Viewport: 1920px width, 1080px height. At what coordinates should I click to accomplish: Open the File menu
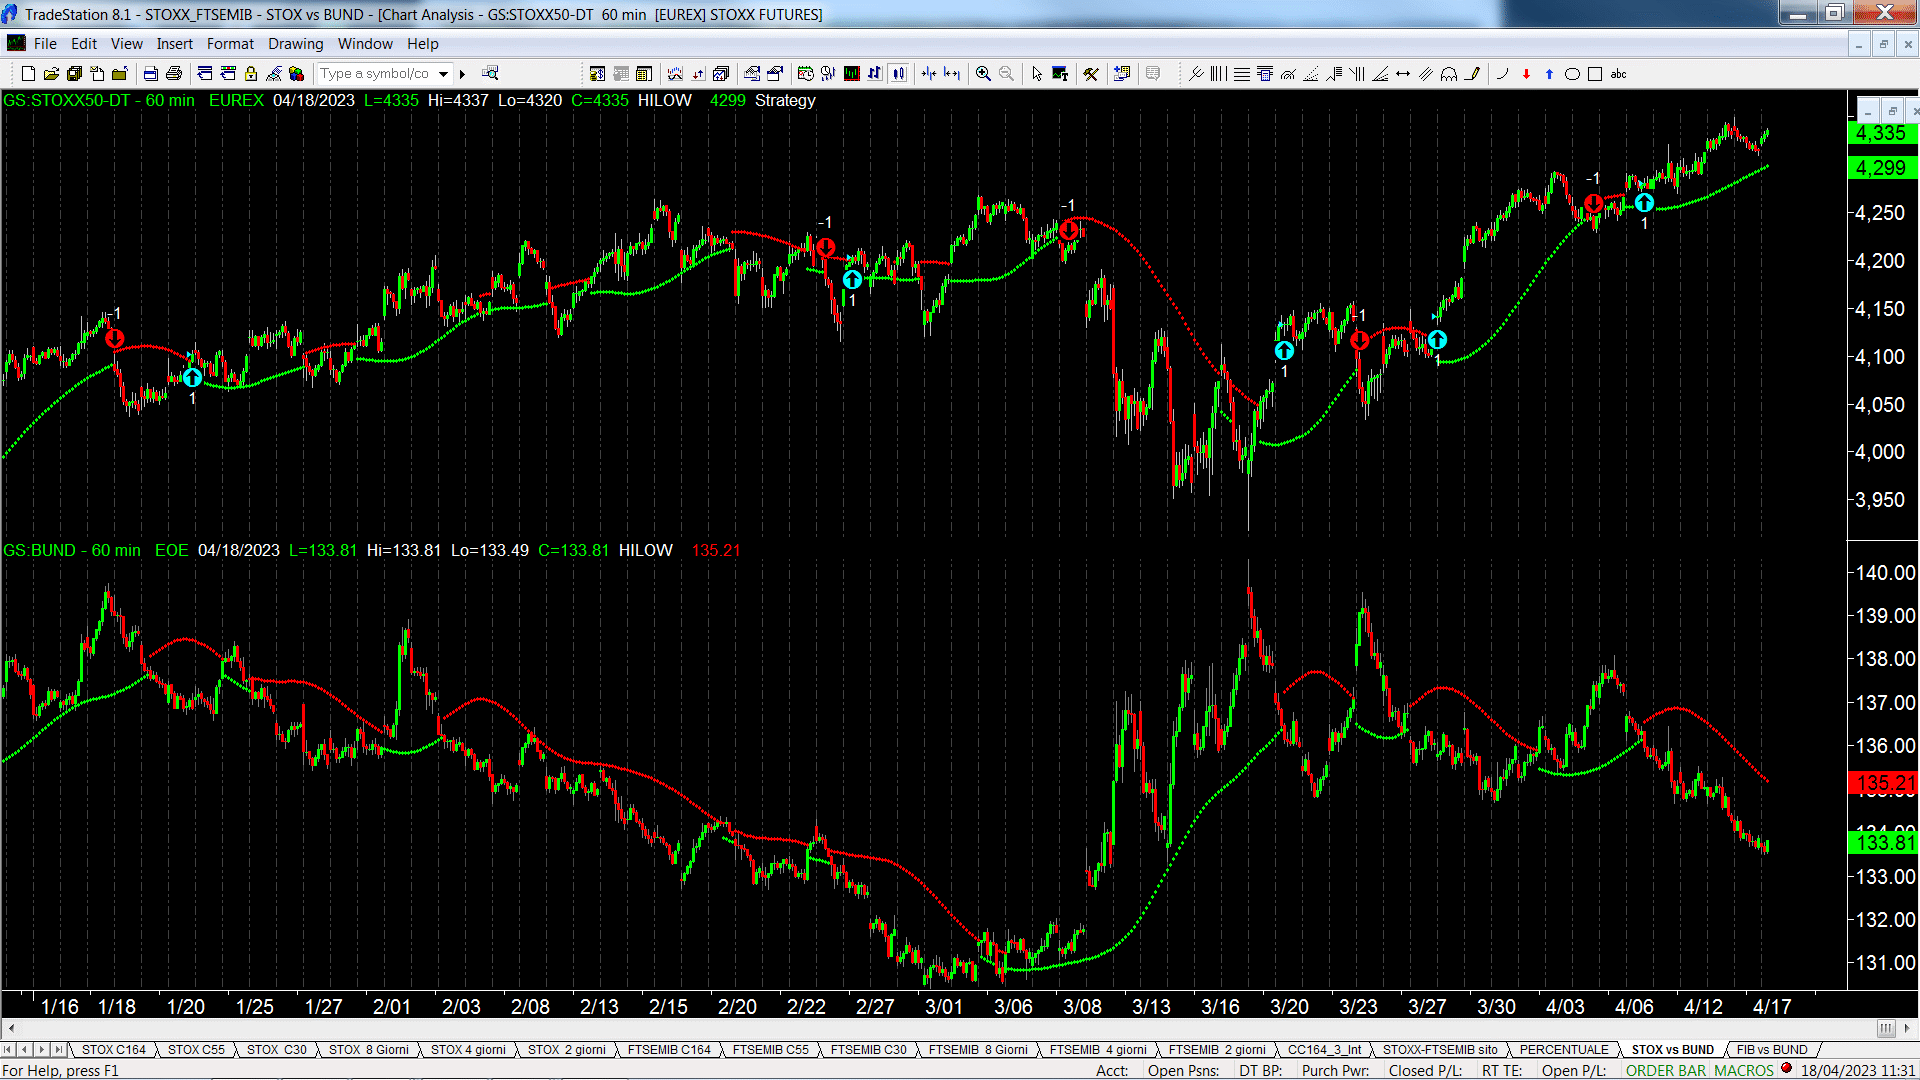(45, 44)
